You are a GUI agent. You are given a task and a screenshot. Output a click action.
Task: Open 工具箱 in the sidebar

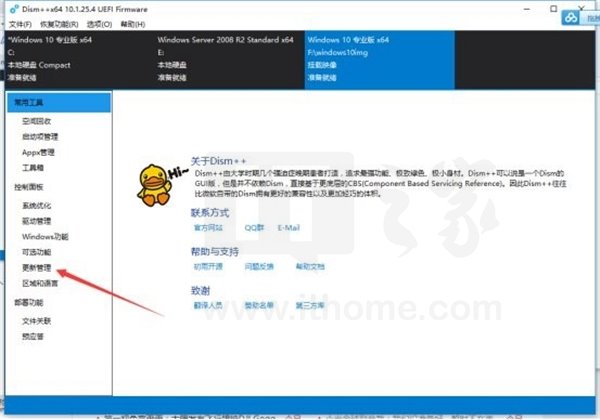[33, 168]
